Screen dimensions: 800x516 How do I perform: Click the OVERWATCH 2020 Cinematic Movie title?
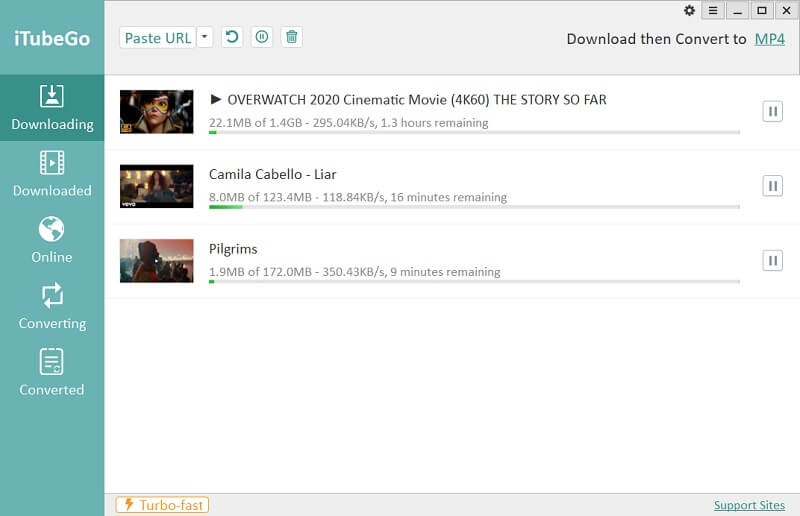pyautogui.click(x=417, y=100)
